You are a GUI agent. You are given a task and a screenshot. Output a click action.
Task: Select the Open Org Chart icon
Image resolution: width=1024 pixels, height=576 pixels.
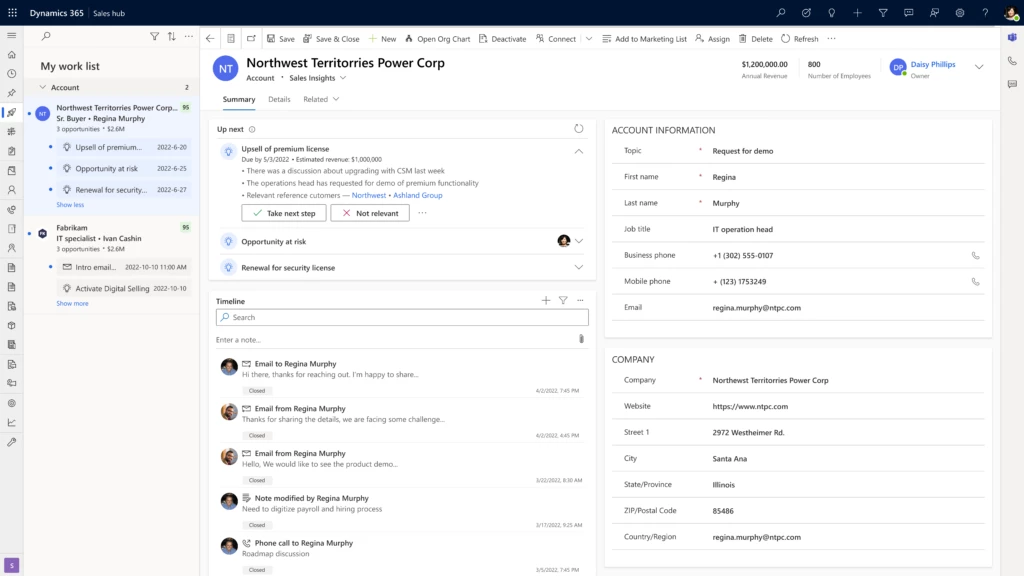tap(409, 38)
